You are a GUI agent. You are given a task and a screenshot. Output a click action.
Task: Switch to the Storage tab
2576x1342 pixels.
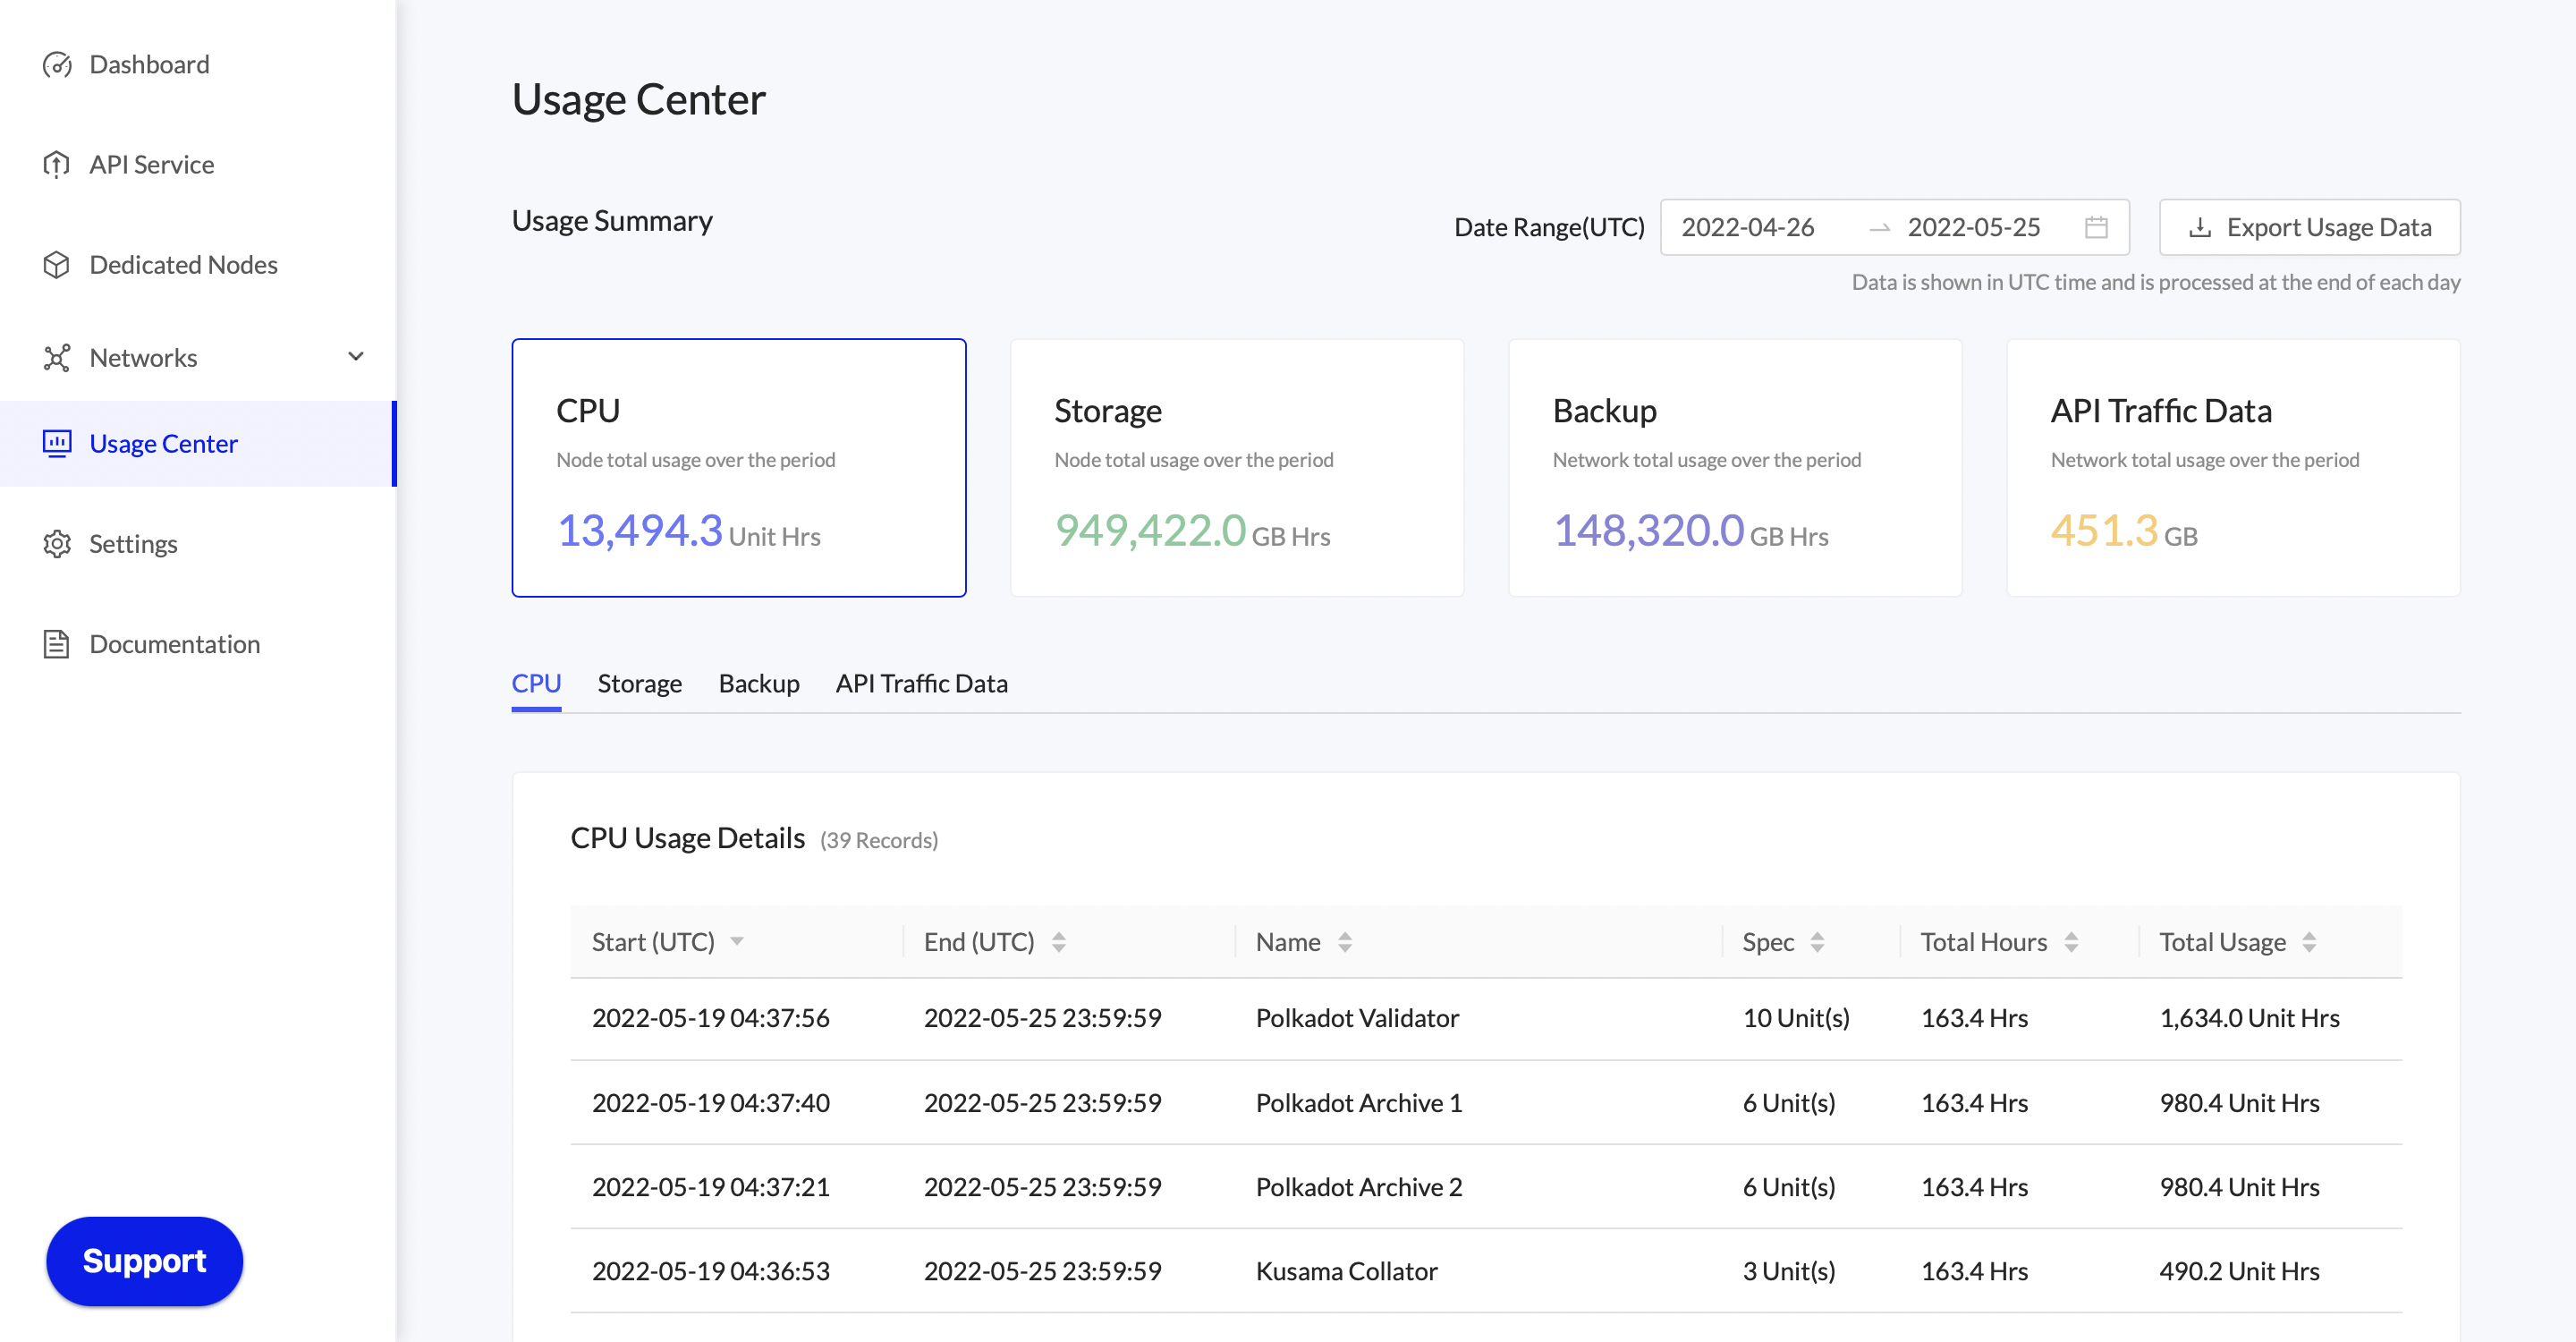(x=639, y=683)
